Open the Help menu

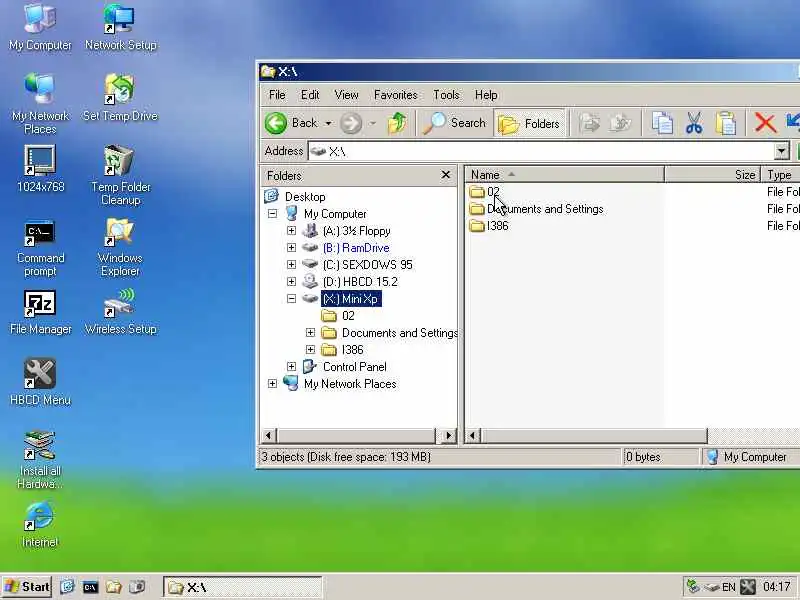coord(486,95)
